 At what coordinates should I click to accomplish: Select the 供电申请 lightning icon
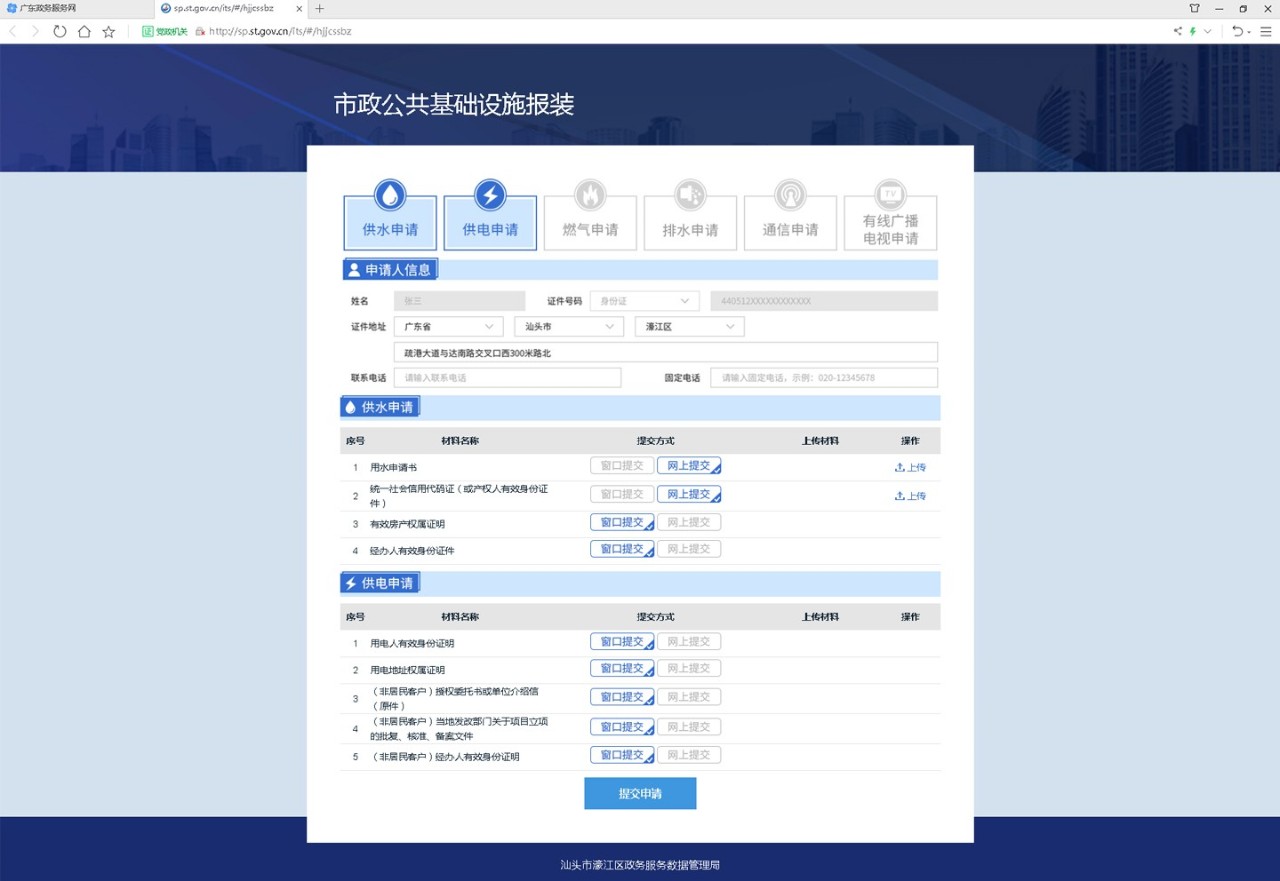pyautogui.click(x=490, y=195)
